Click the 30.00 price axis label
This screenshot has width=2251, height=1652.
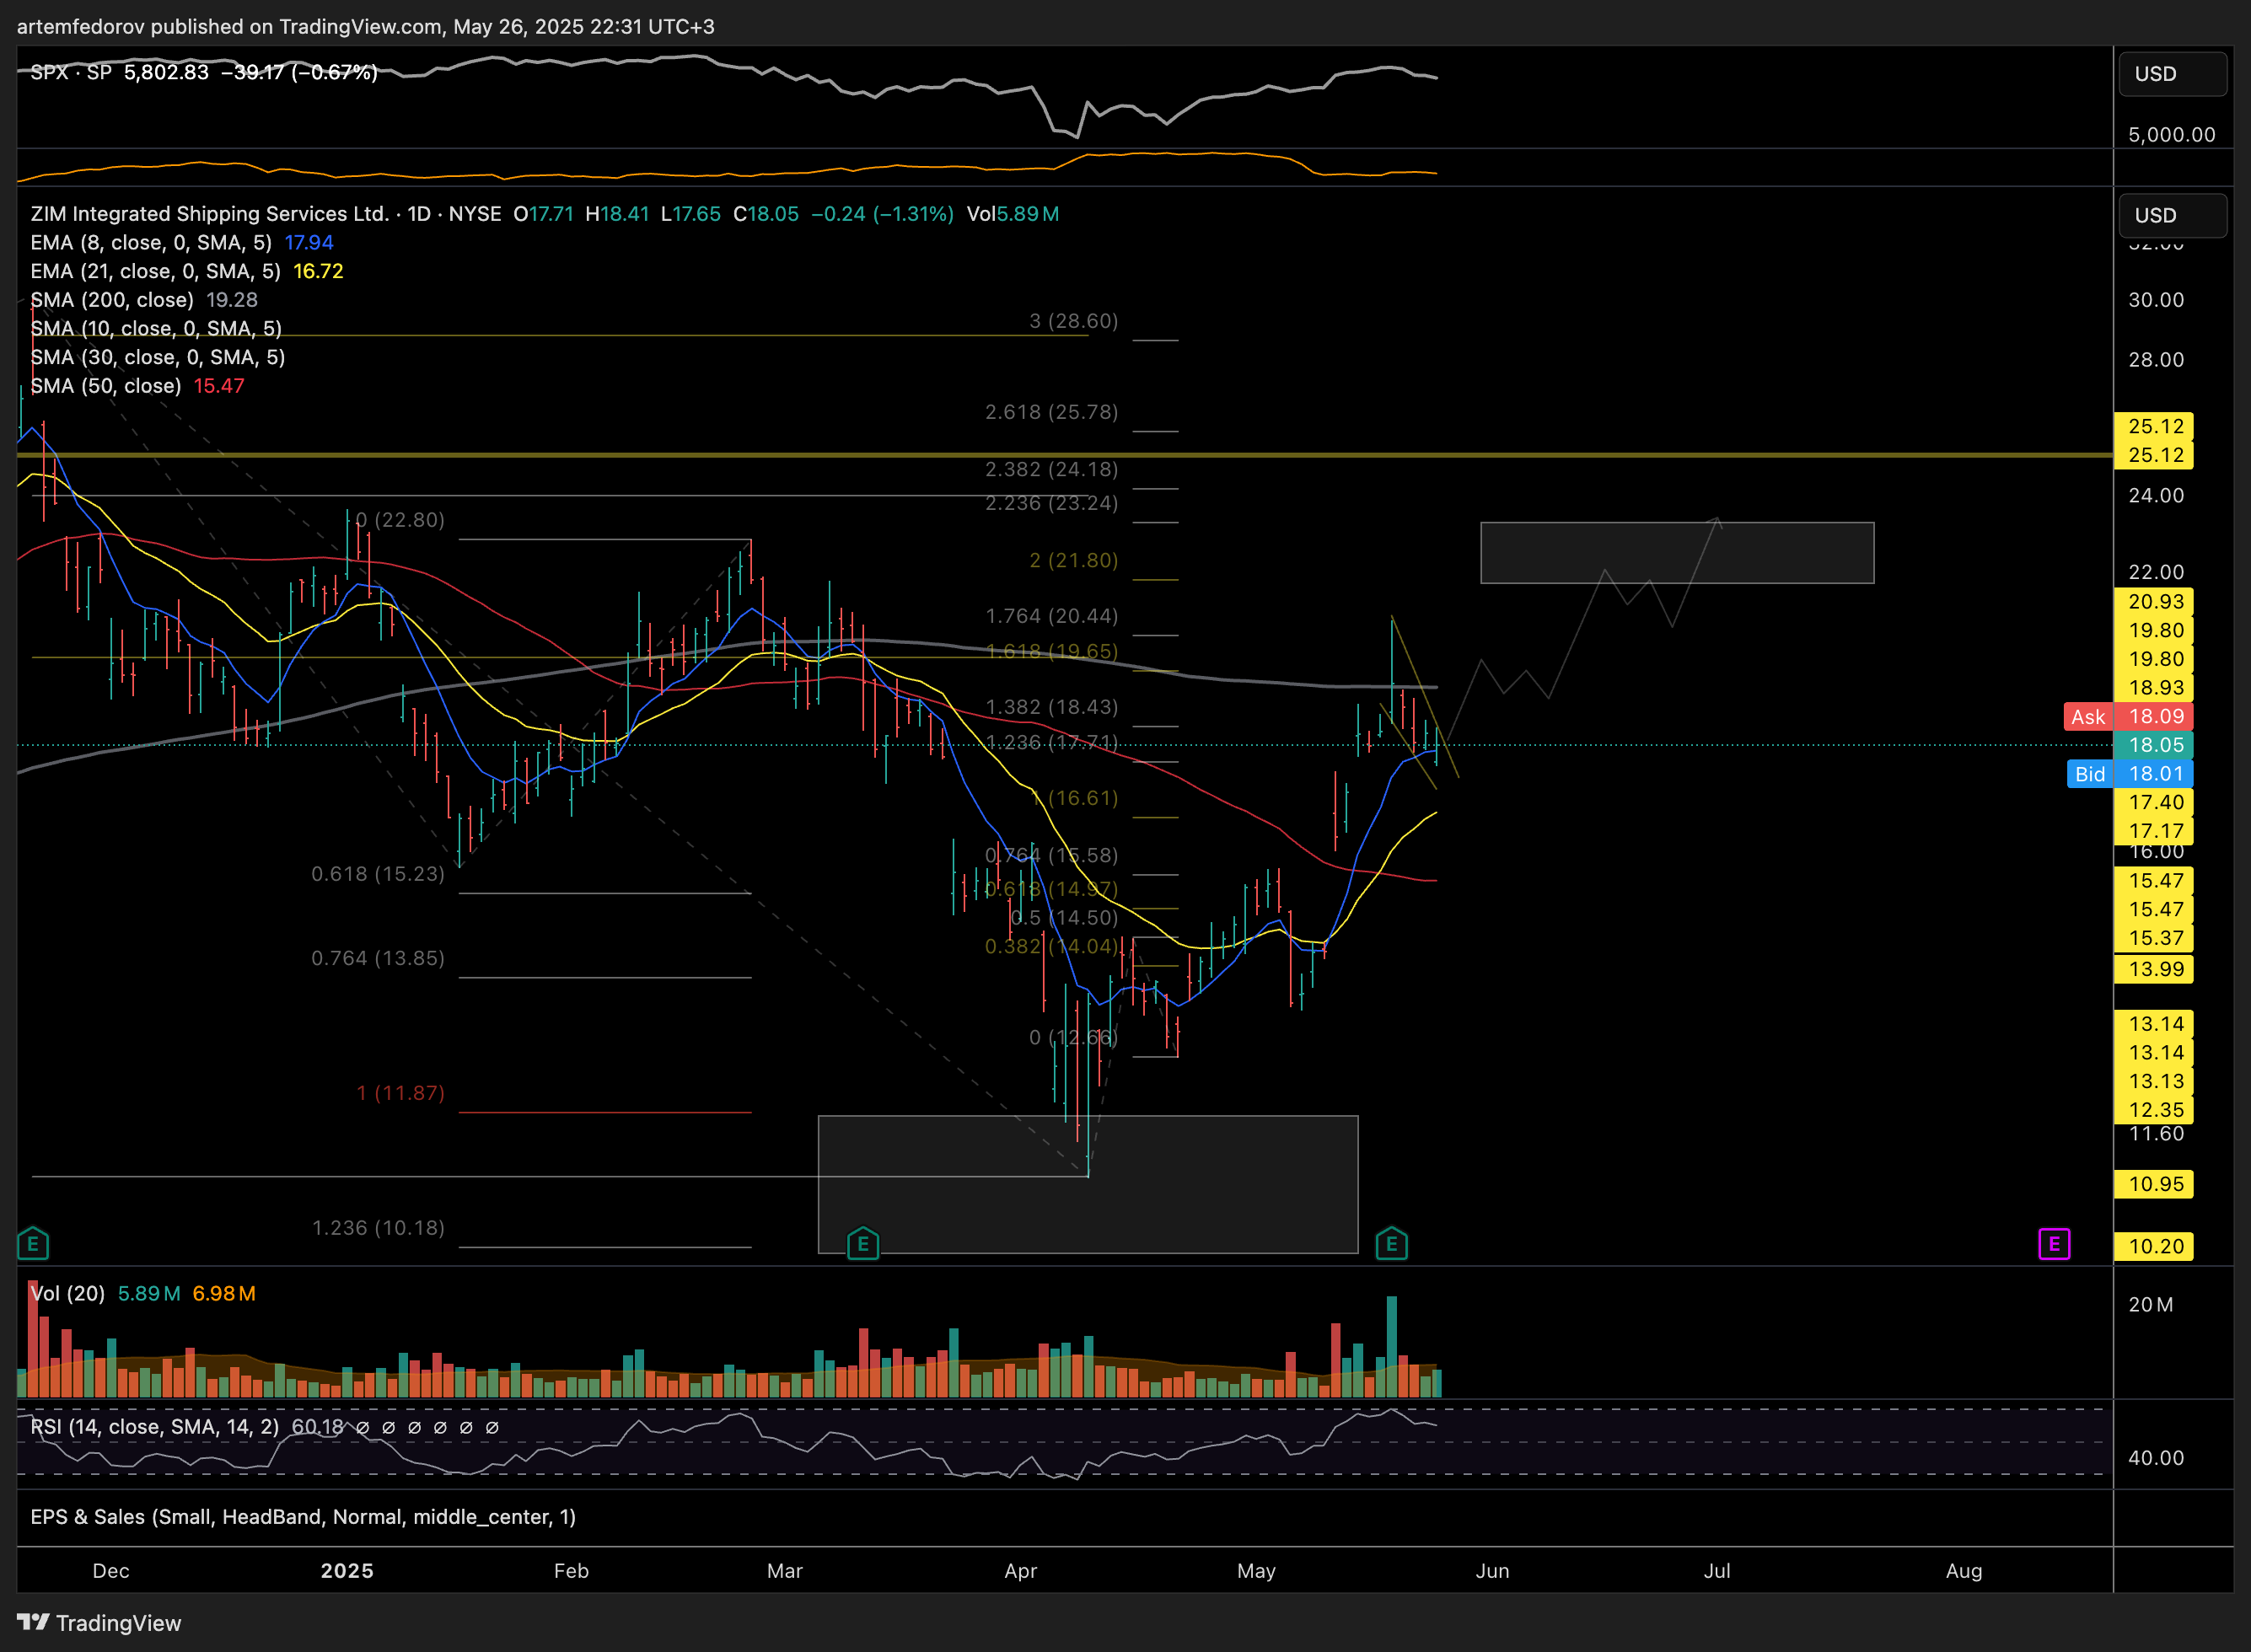point(2156,300)
